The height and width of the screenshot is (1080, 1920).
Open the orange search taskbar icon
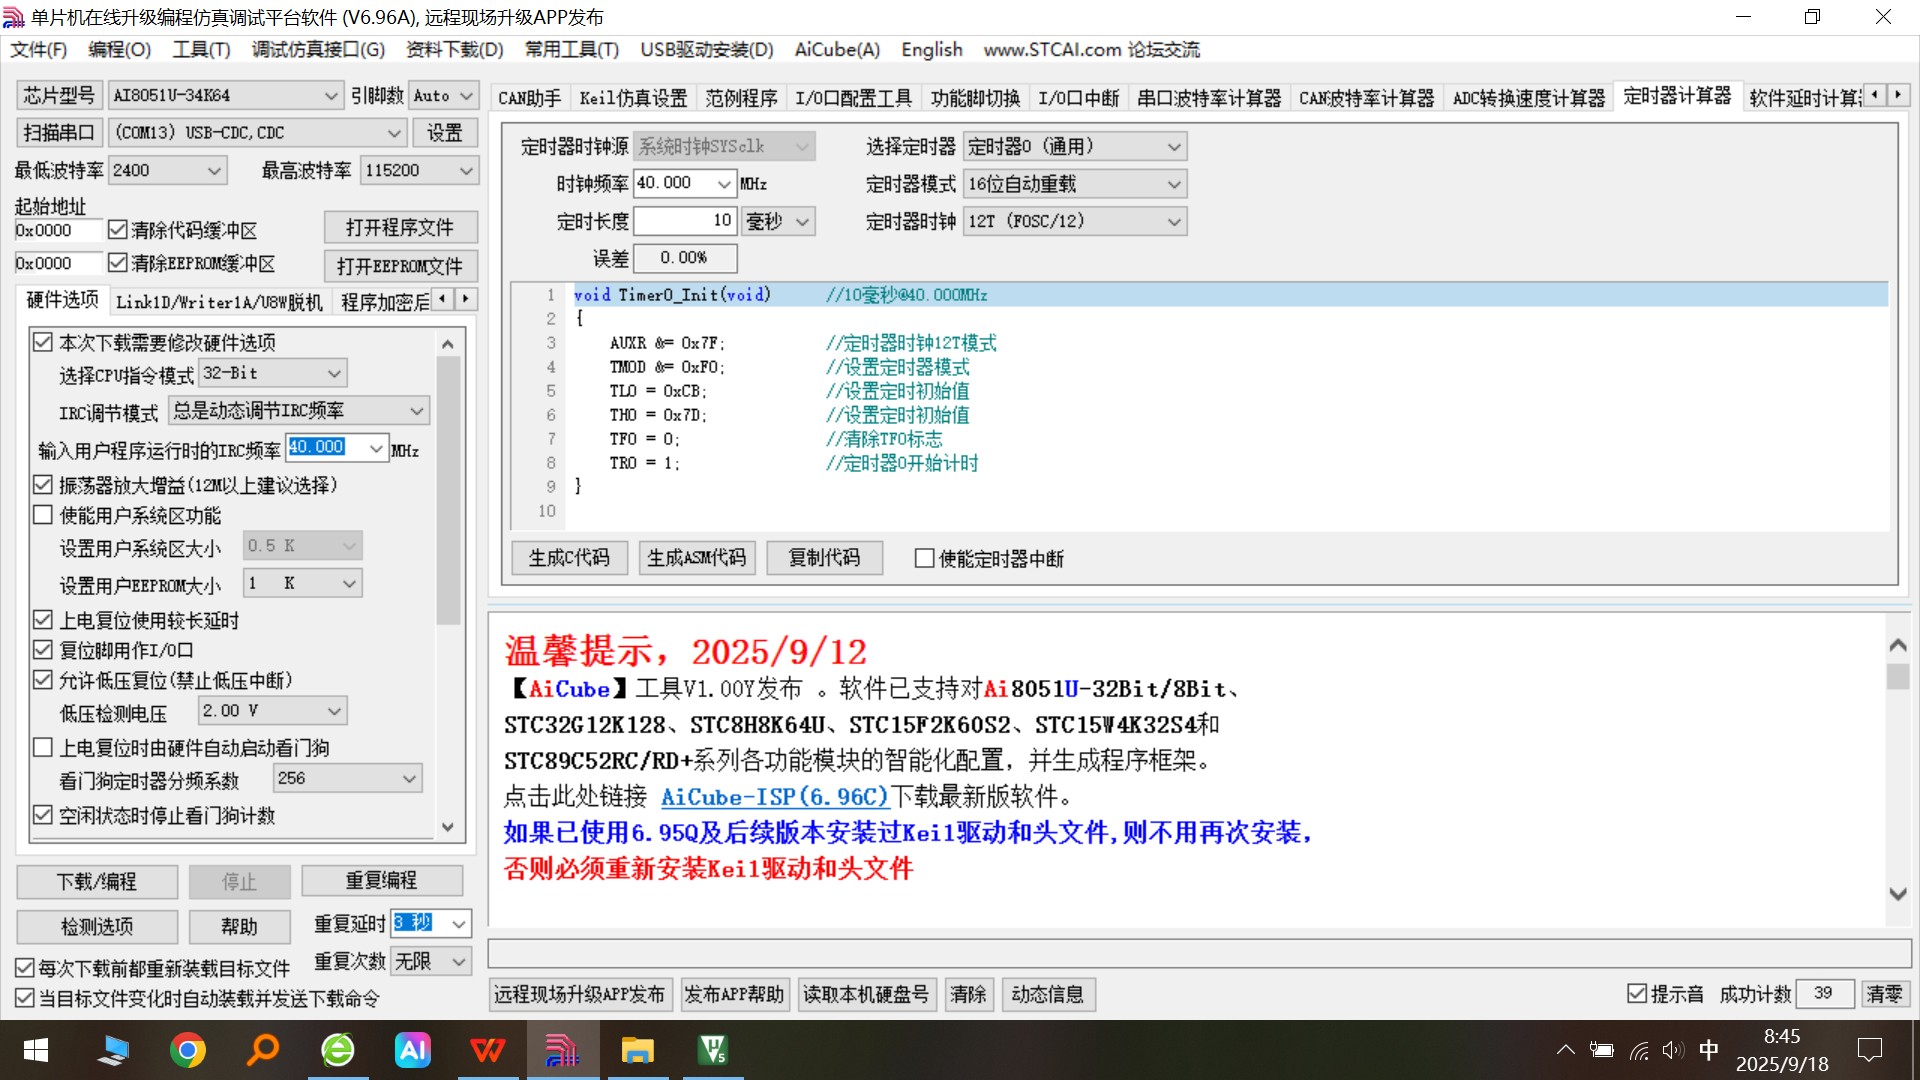click(x=263, y=1050)
